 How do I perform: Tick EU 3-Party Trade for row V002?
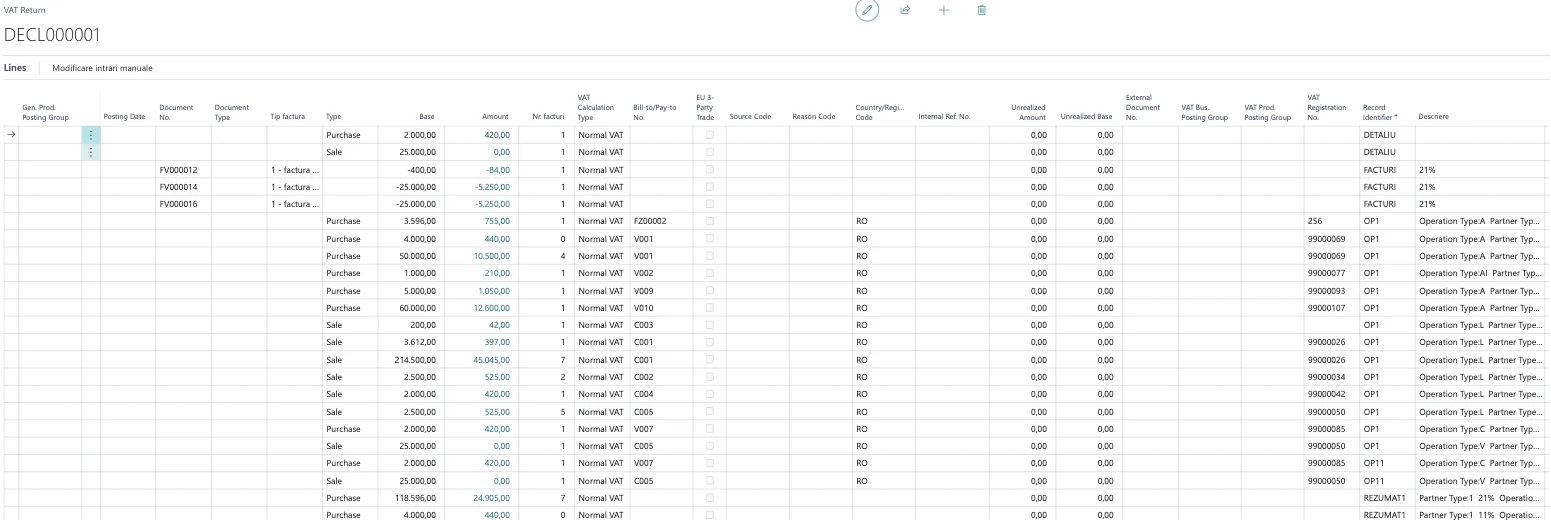(x=709, y=273)
